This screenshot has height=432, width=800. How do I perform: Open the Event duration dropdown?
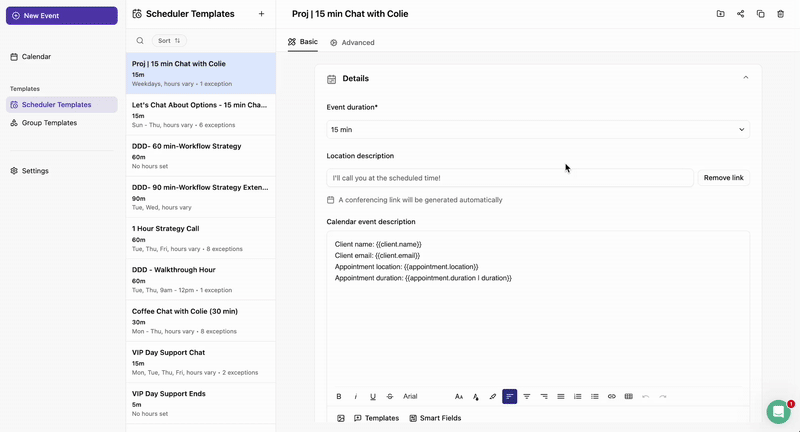pyautogui.click(x=538, y=130)
